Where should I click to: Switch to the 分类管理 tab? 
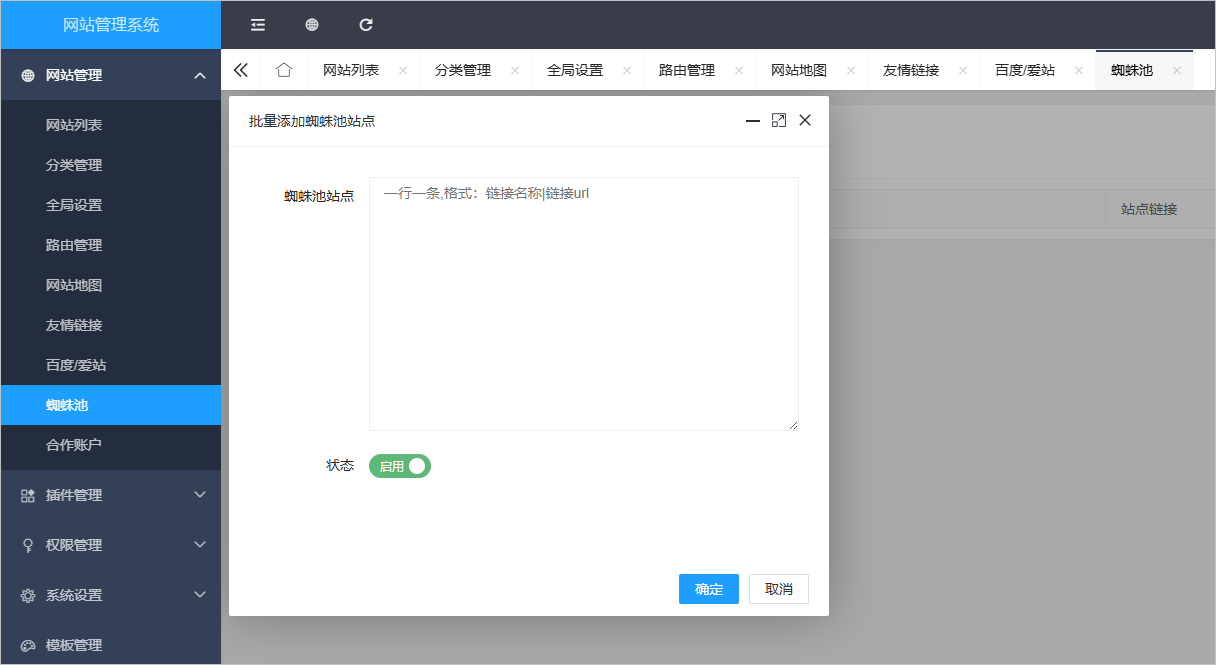pyautogui.click(x=463, y=71)
